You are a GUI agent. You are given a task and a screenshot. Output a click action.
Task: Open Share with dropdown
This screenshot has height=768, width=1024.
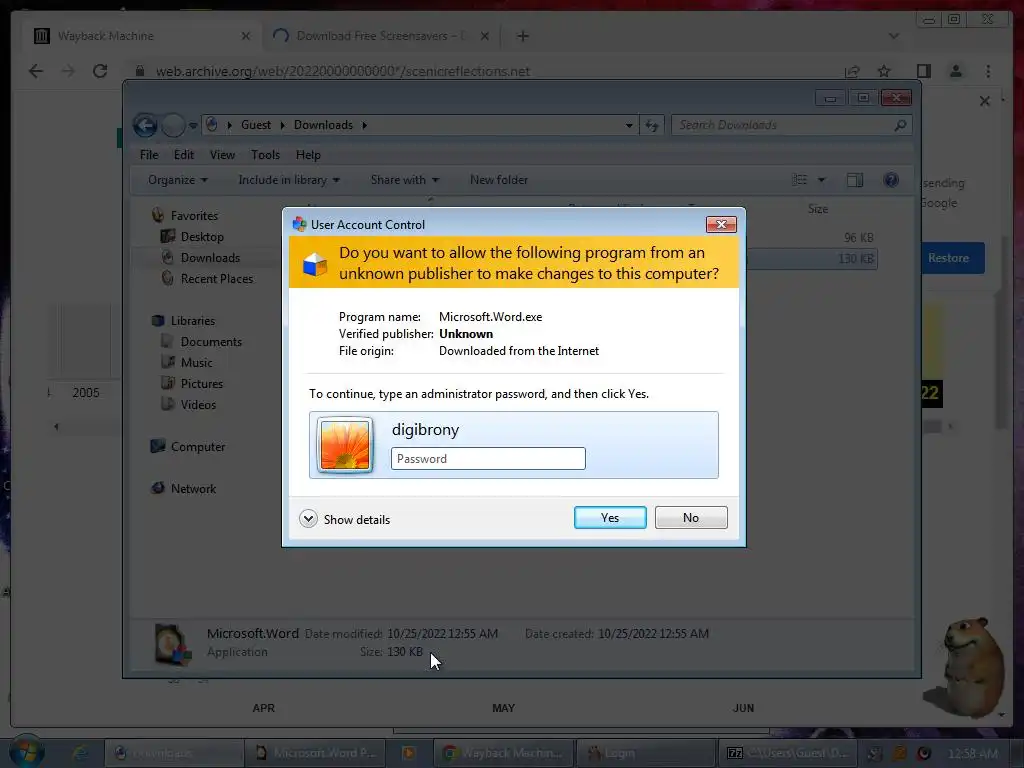405,180
